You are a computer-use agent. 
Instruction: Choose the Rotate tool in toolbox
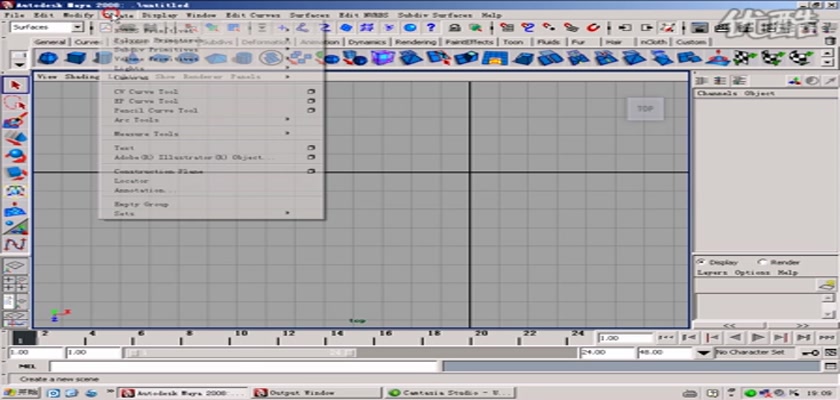coord(16,156)
